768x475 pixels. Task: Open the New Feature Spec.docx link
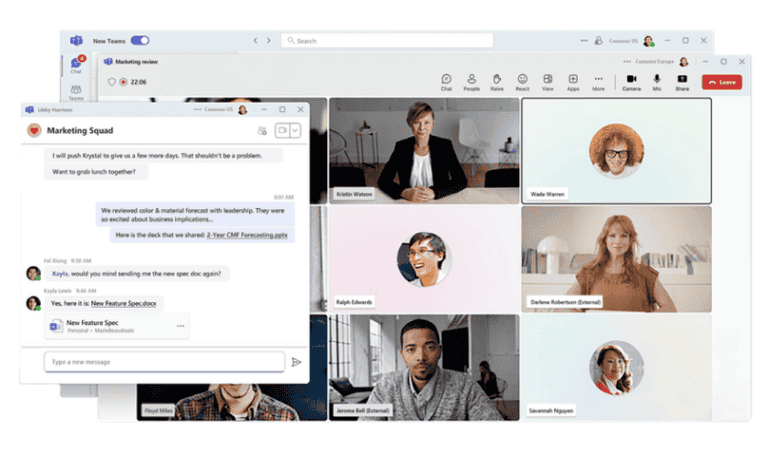[123, 304]
